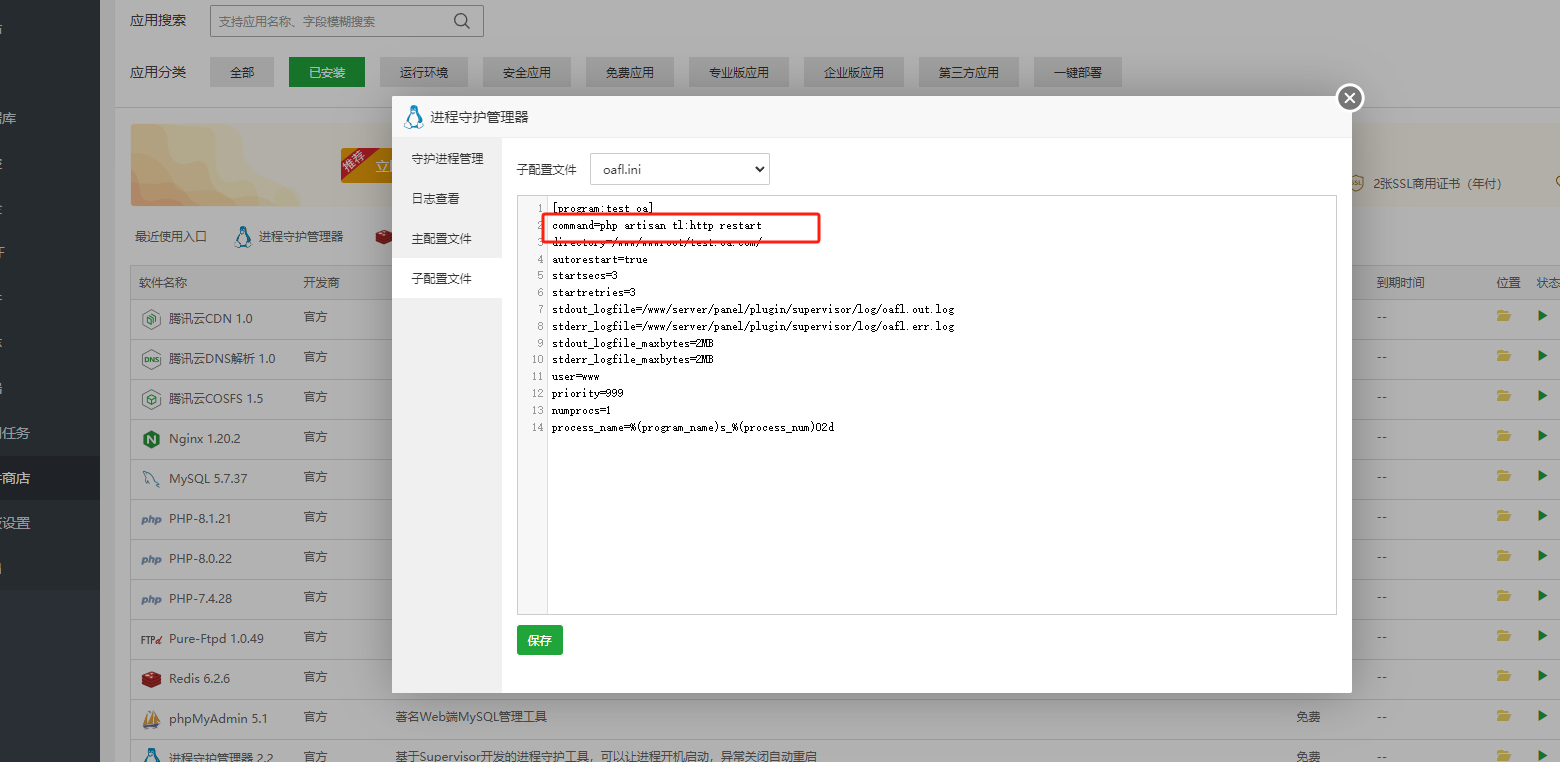
Task: Open the 主配置文件 tab
Action: click(x=441, y=239)
